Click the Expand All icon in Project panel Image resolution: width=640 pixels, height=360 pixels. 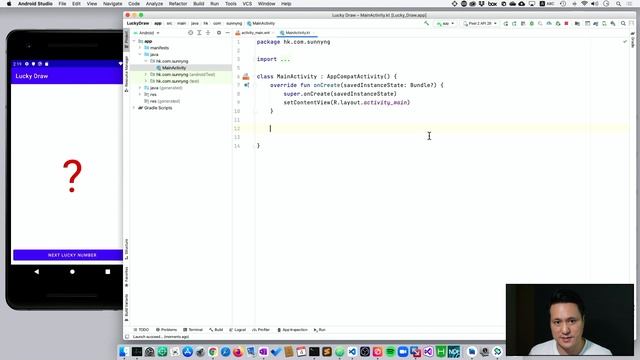(199, 33)
